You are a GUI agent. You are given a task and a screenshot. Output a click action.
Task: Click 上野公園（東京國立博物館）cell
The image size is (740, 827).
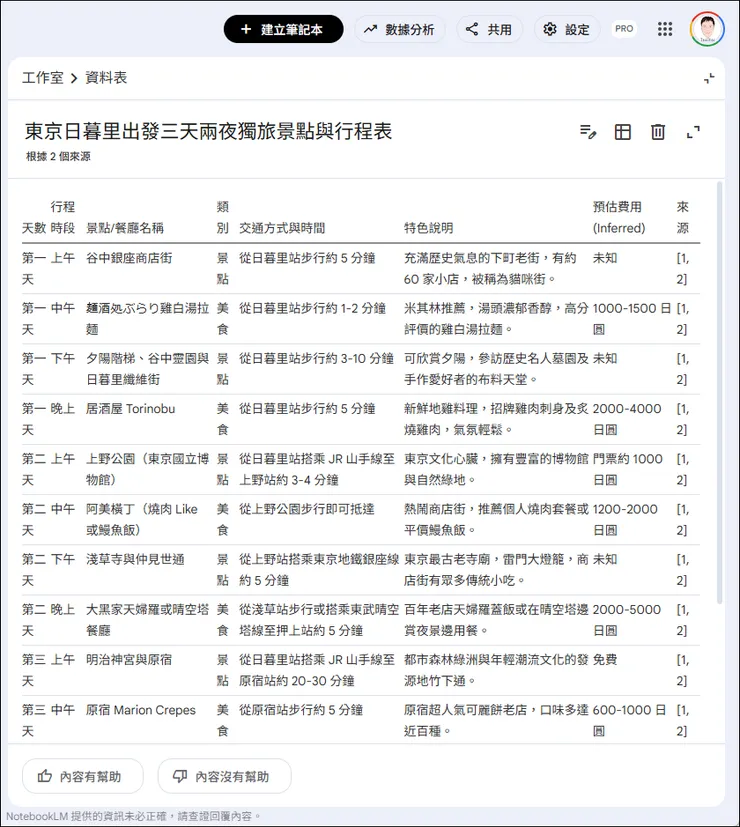coord(147,469)
